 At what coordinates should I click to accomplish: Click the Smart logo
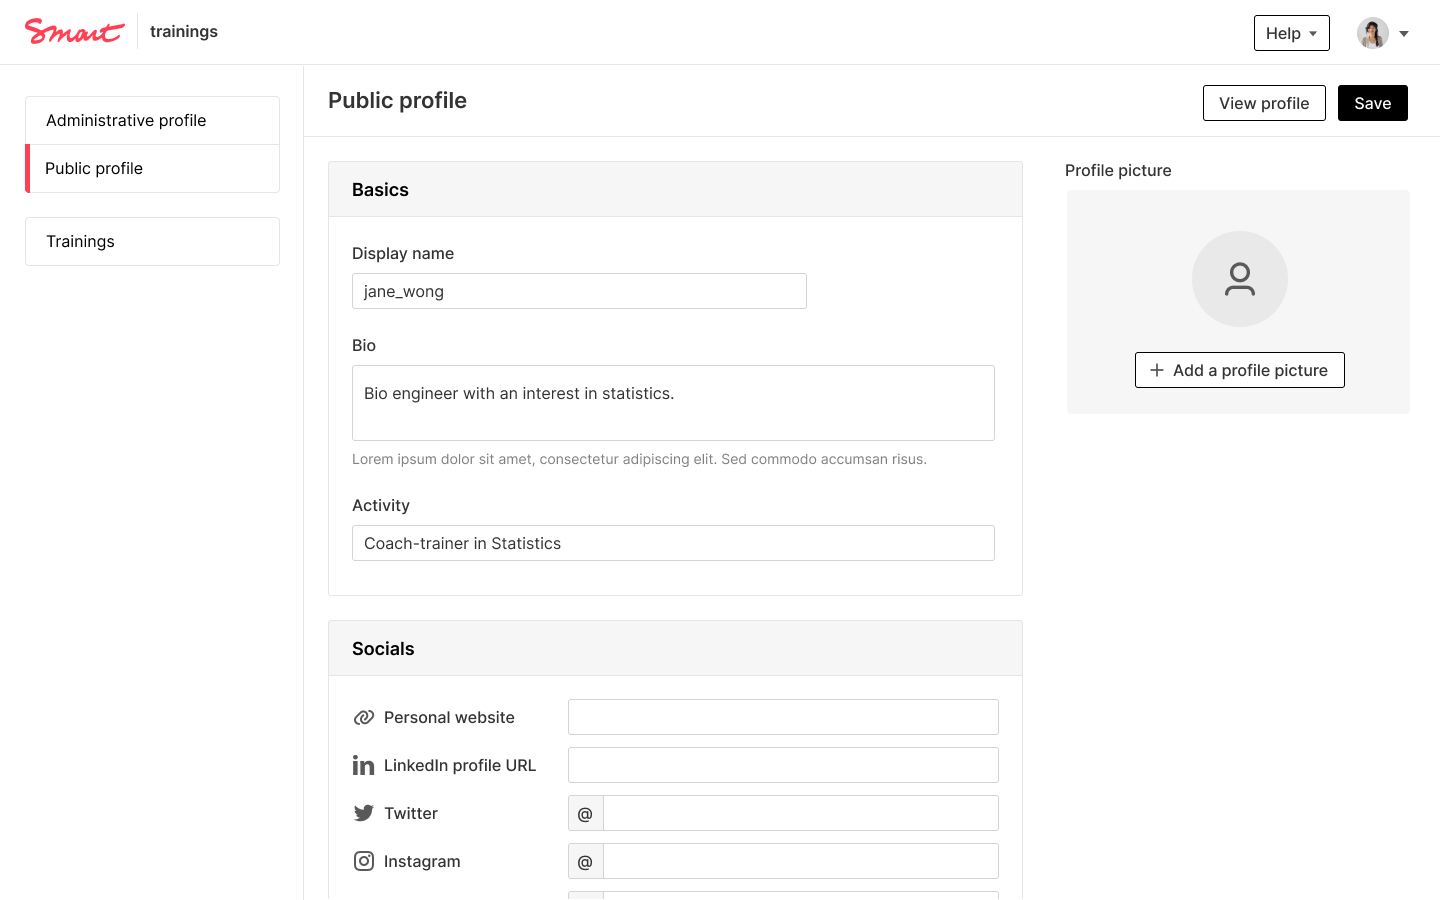pyautogui.click(x=75, y=32)
